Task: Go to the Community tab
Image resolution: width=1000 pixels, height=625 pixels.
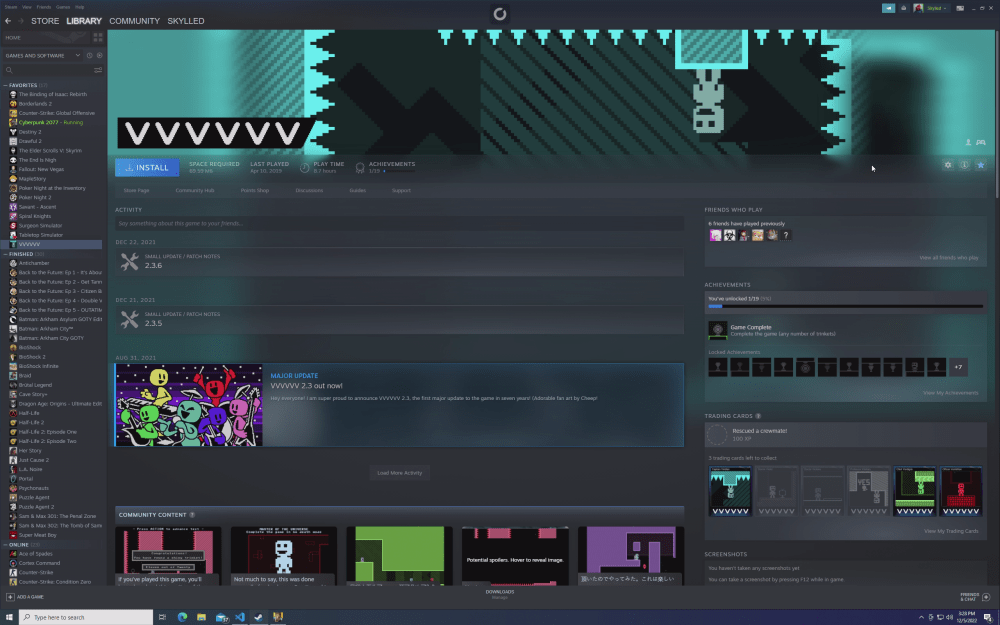Action: pyautogui.click(x=134, y=20)
